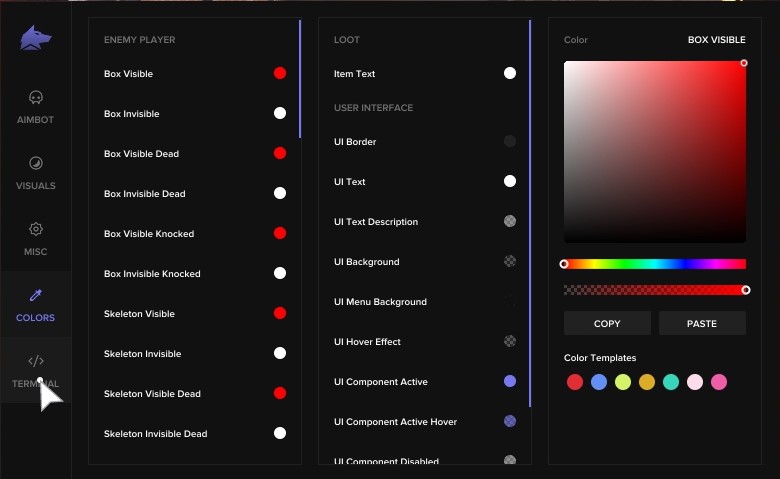Select the Box Invisible white color dot
The image size is (780, 479).
280,113
